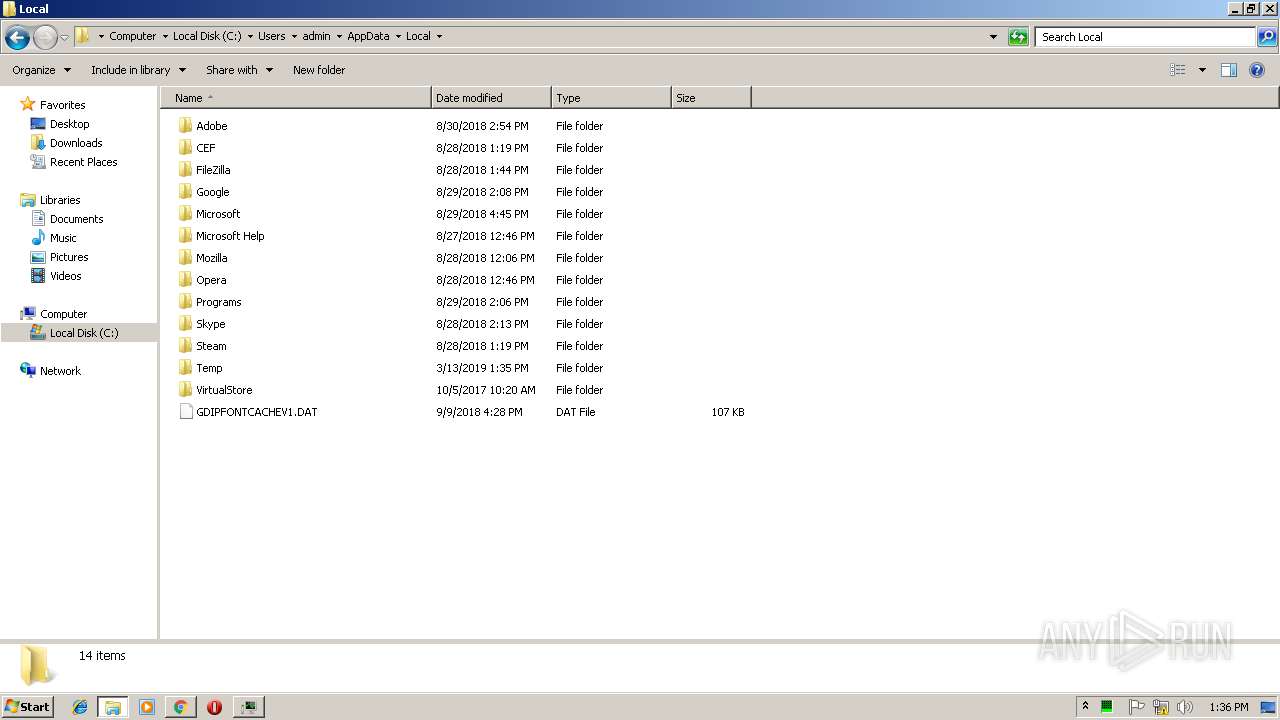This screenshot has height=720, width=1280.
Task: Click the Forward navigation arrow
Action: (x=45, y=38)
